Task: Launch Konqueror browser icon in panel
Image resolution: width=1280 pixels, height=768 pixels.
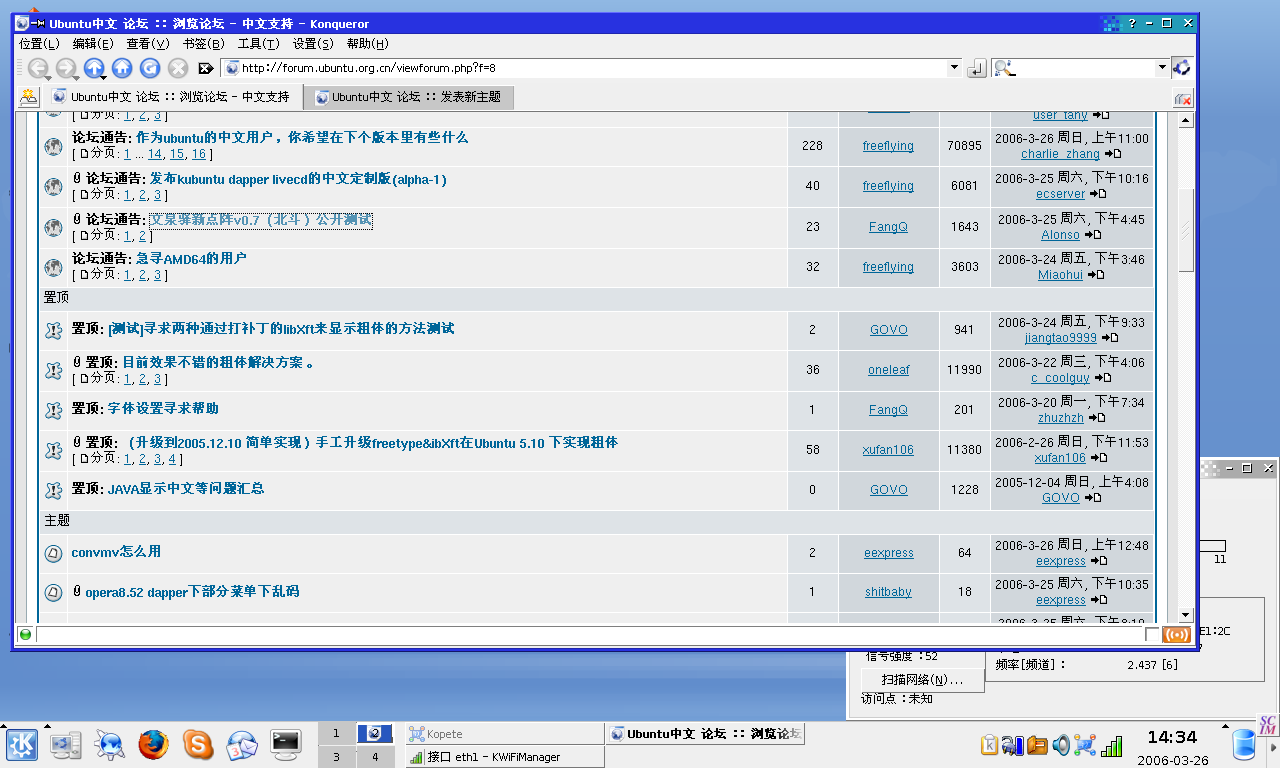Action: 110,744
